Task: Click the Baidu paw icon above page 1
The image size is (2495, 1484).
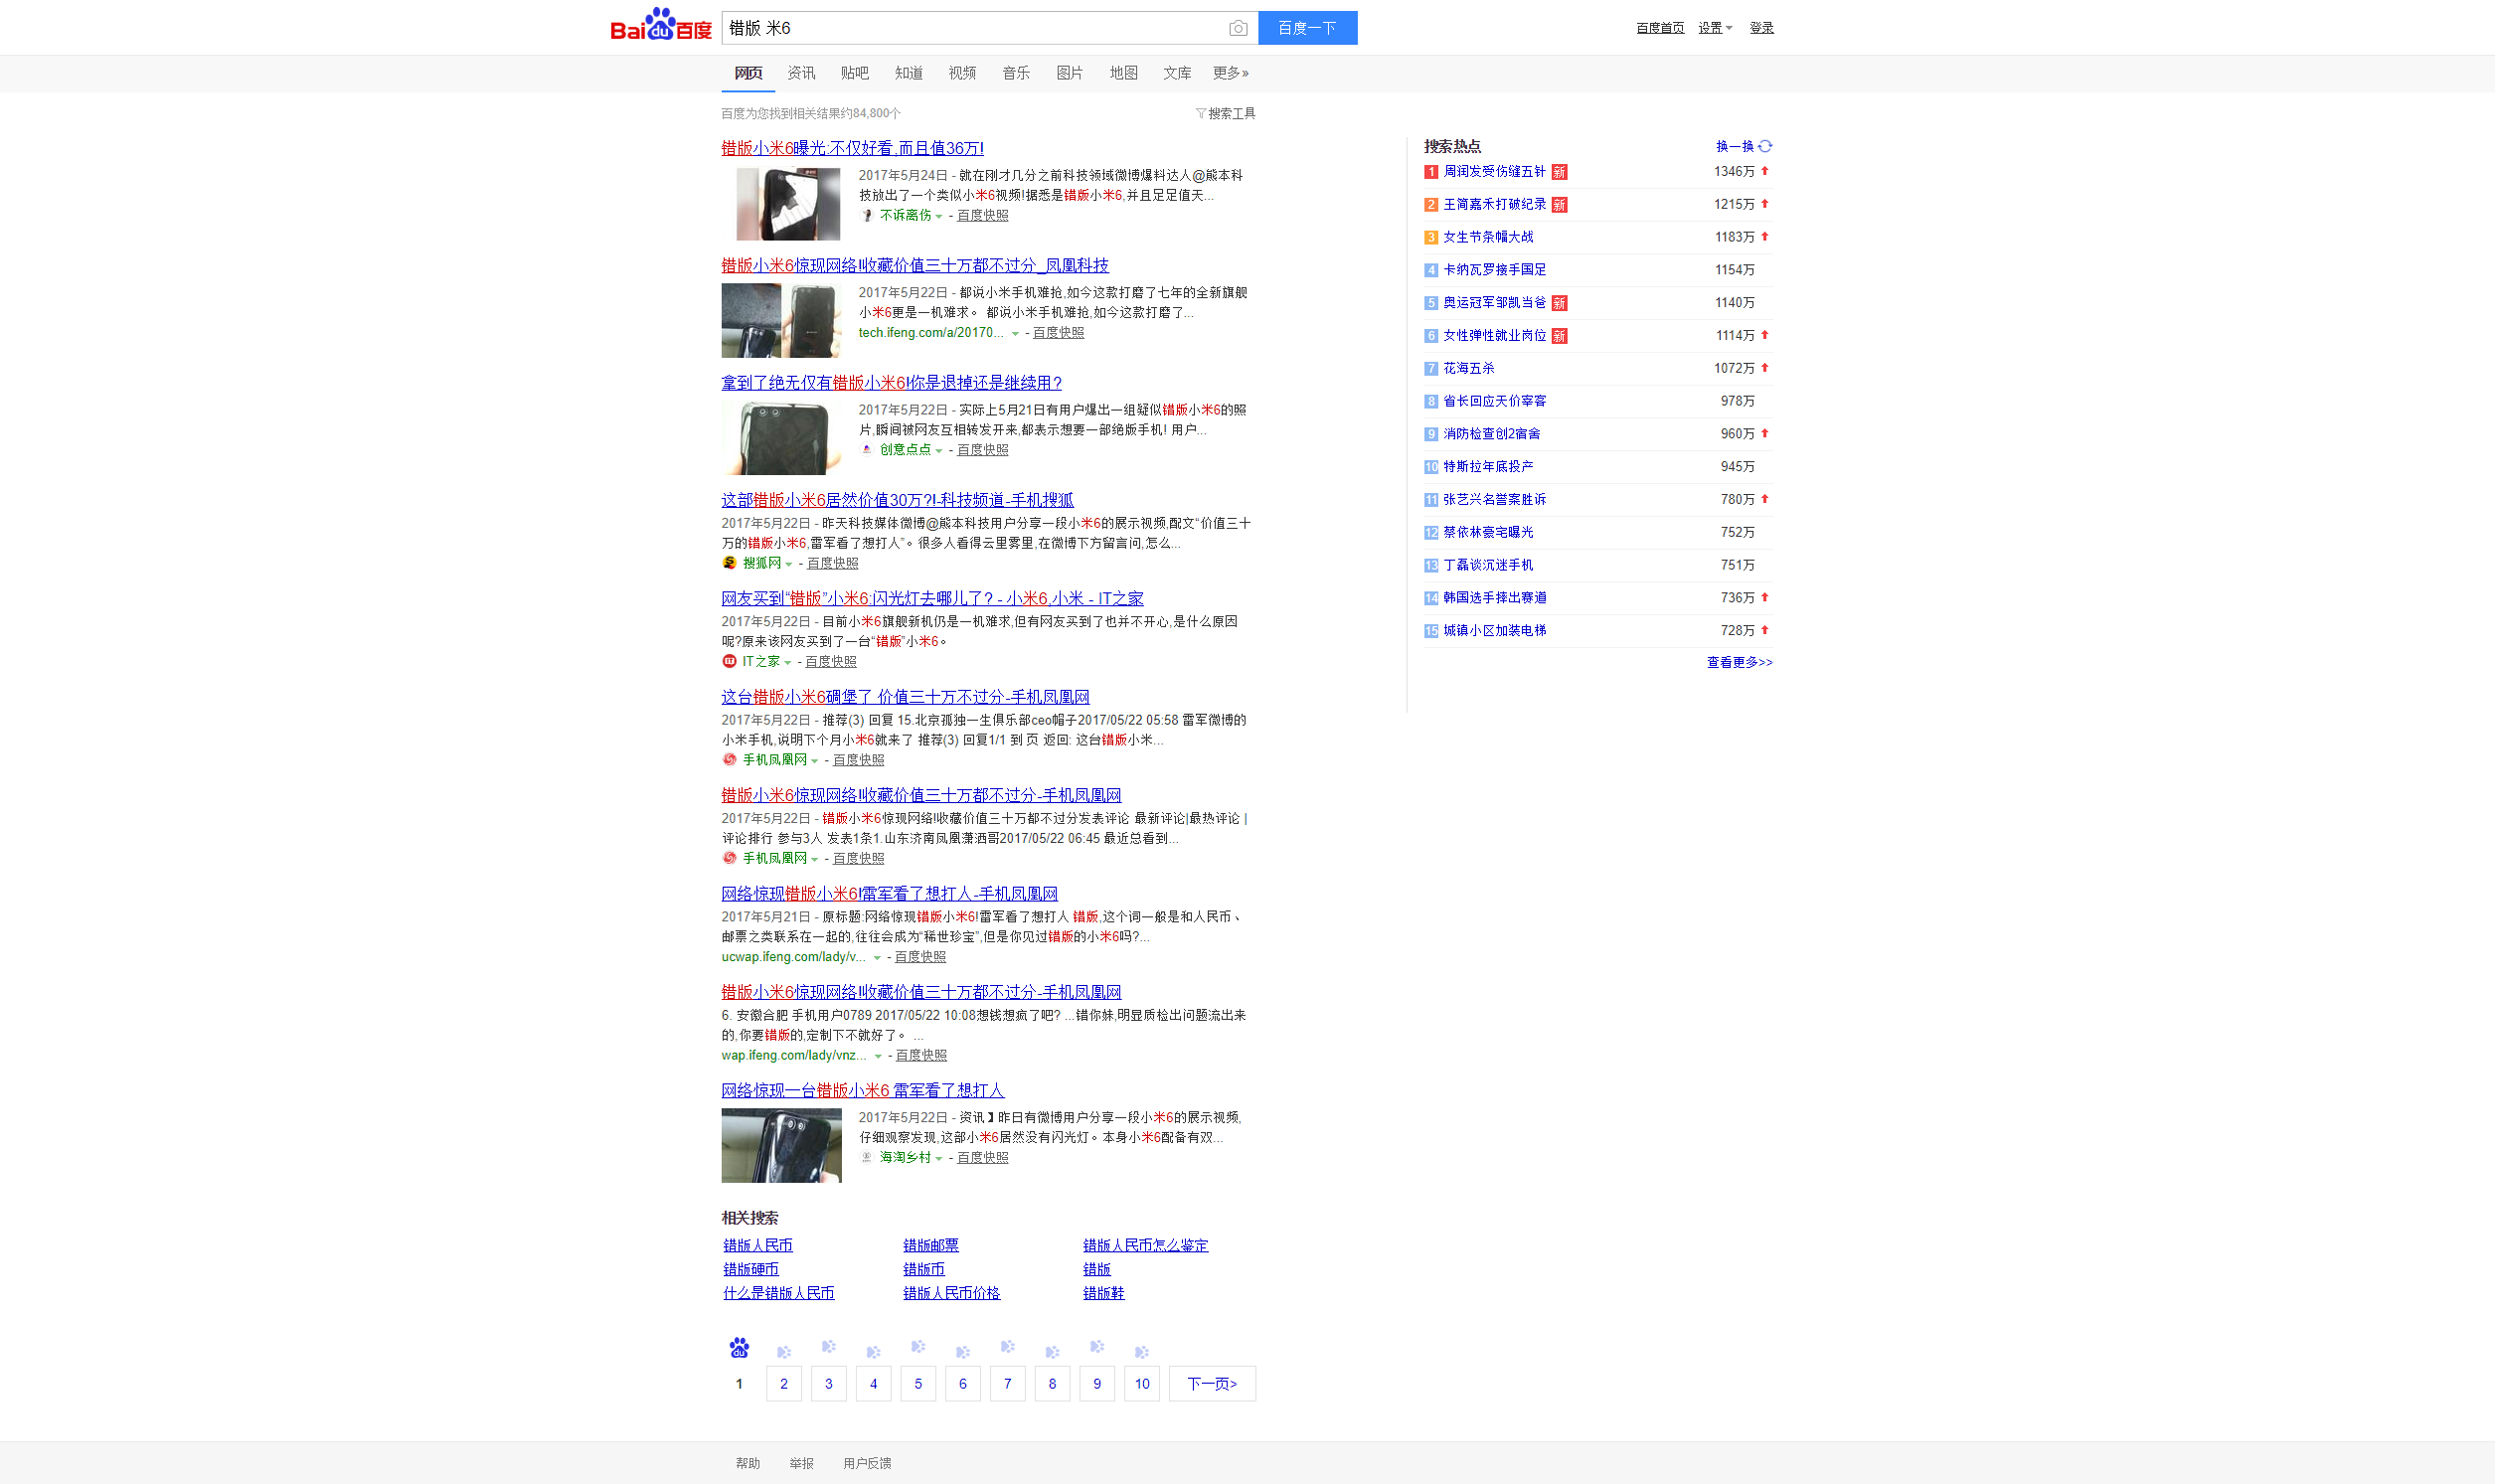Action: click(x=739, y=1348)
